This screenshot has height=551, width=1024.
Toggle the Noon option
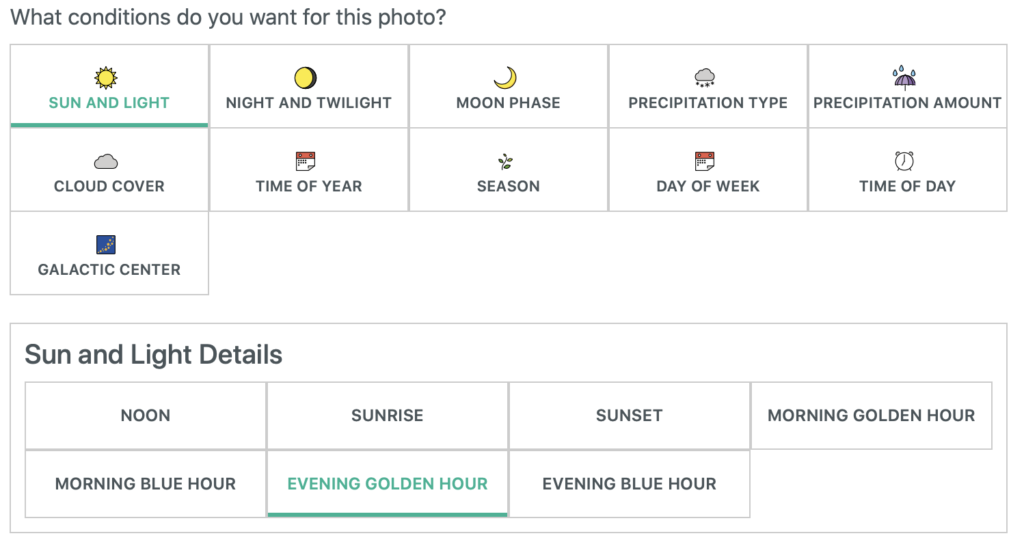click(146, 416)
